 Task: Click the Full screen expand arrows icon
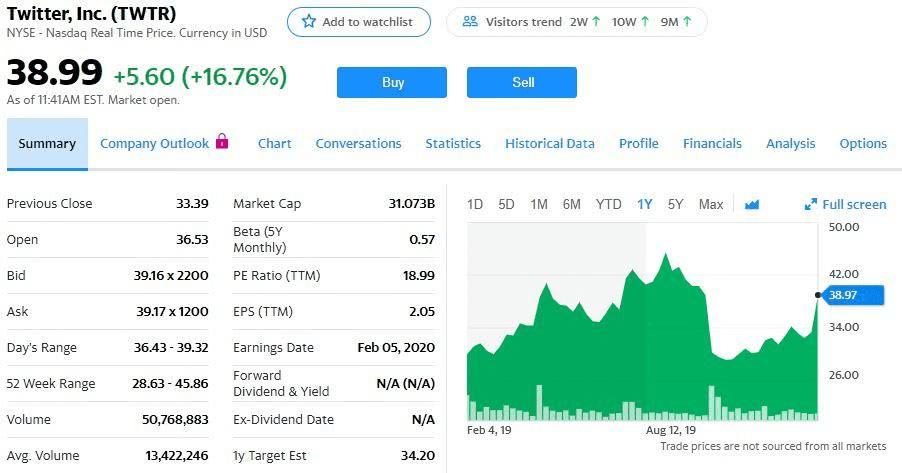pyautogui.click(x=811, y=205)
